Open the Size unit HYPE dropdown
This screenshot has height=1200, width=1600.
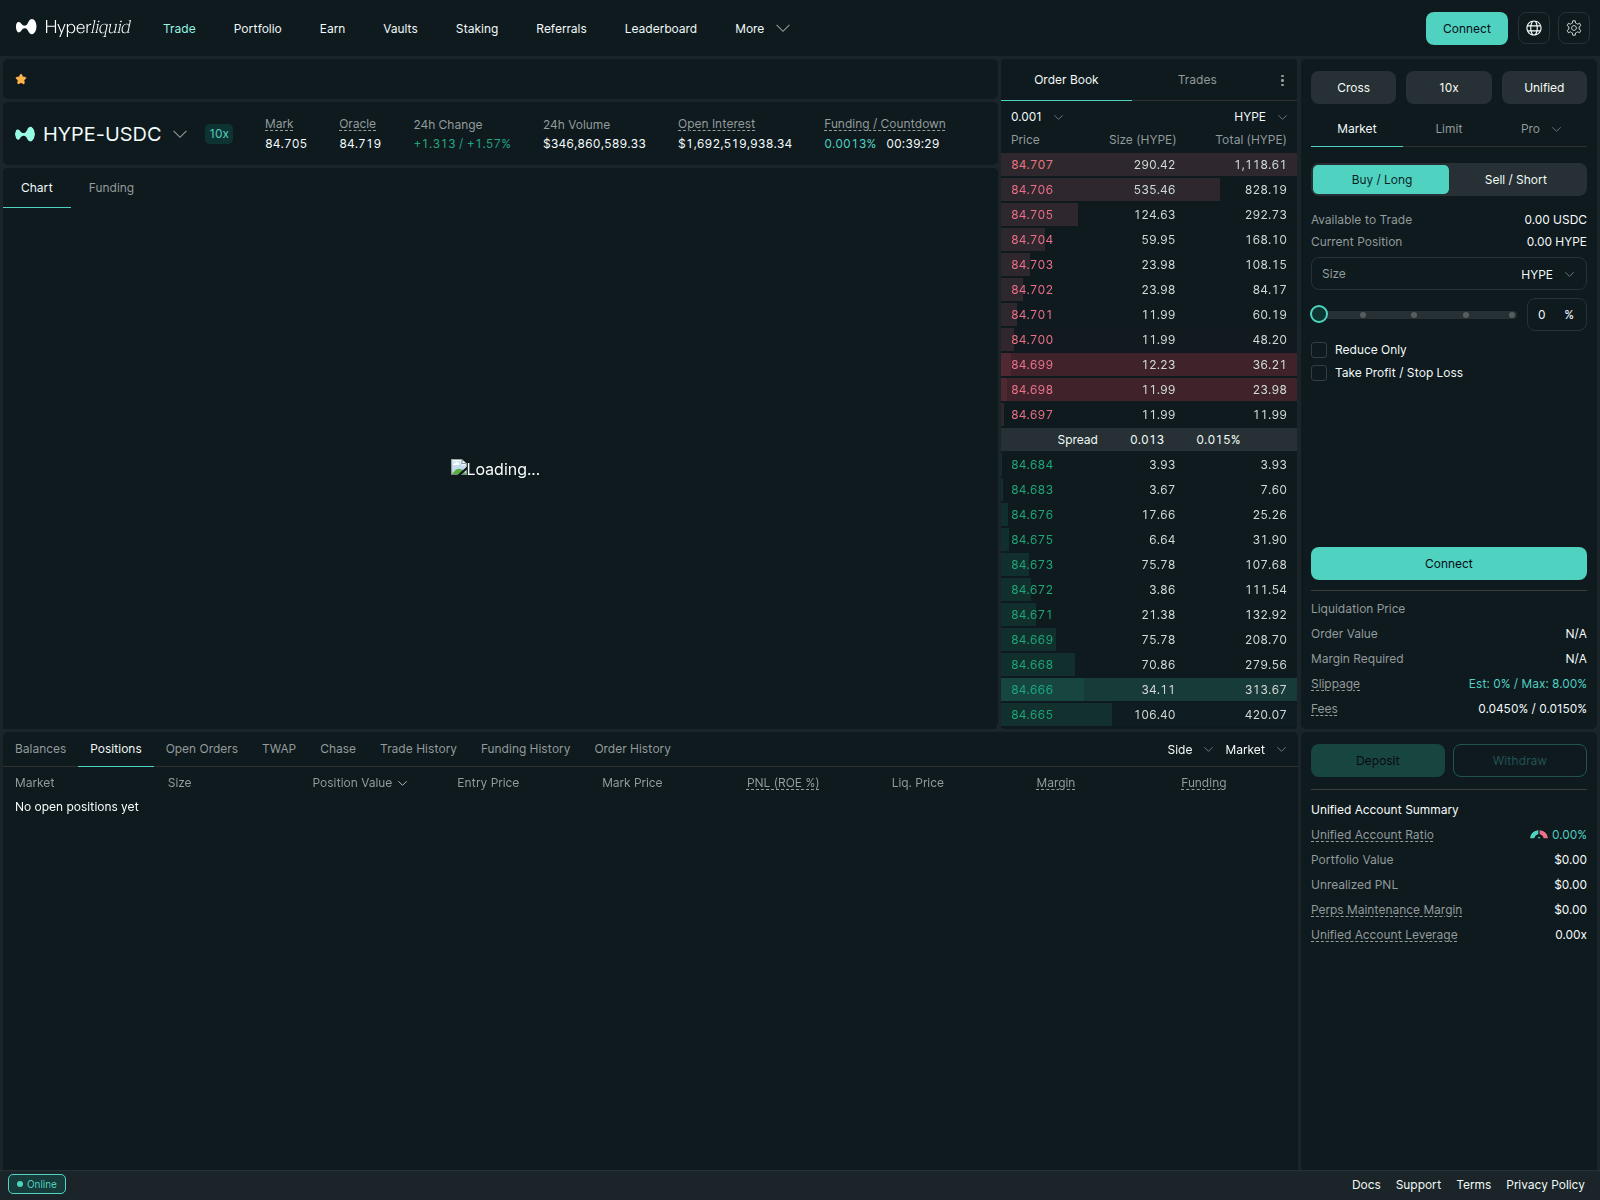coord(1548,274)
